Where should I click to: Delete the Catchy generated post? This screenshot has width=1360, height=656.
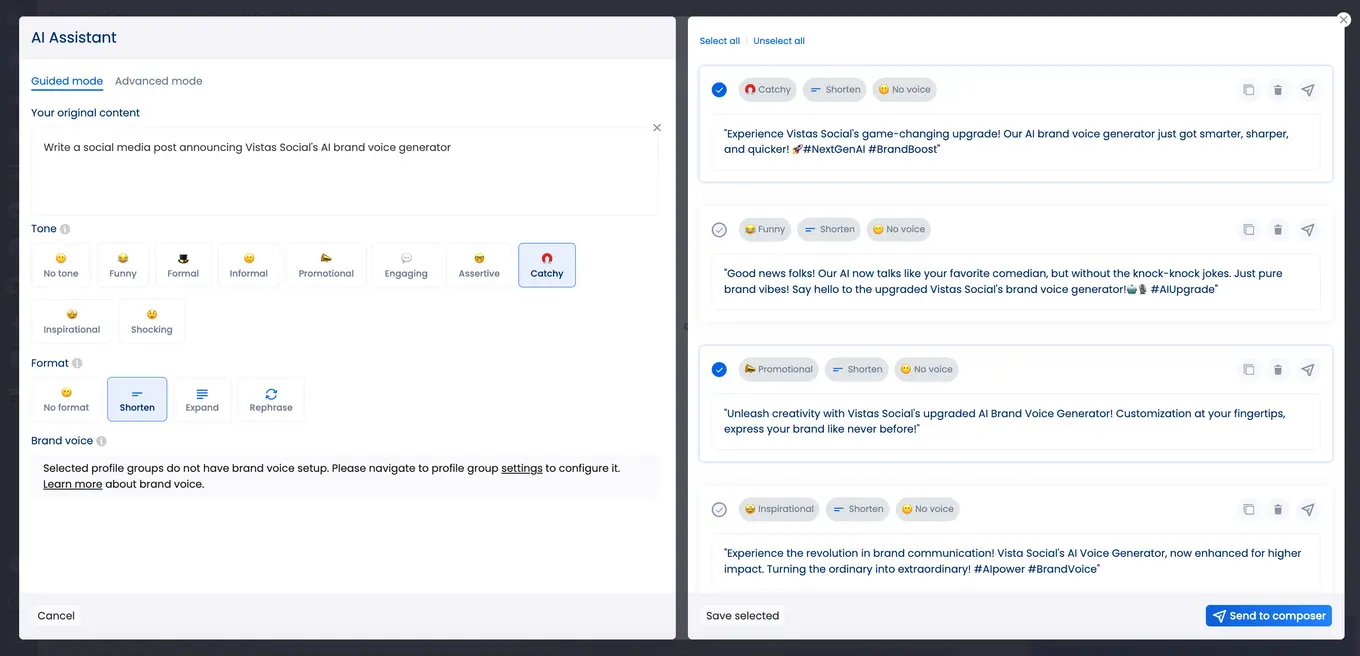[x=1278, y=90]
